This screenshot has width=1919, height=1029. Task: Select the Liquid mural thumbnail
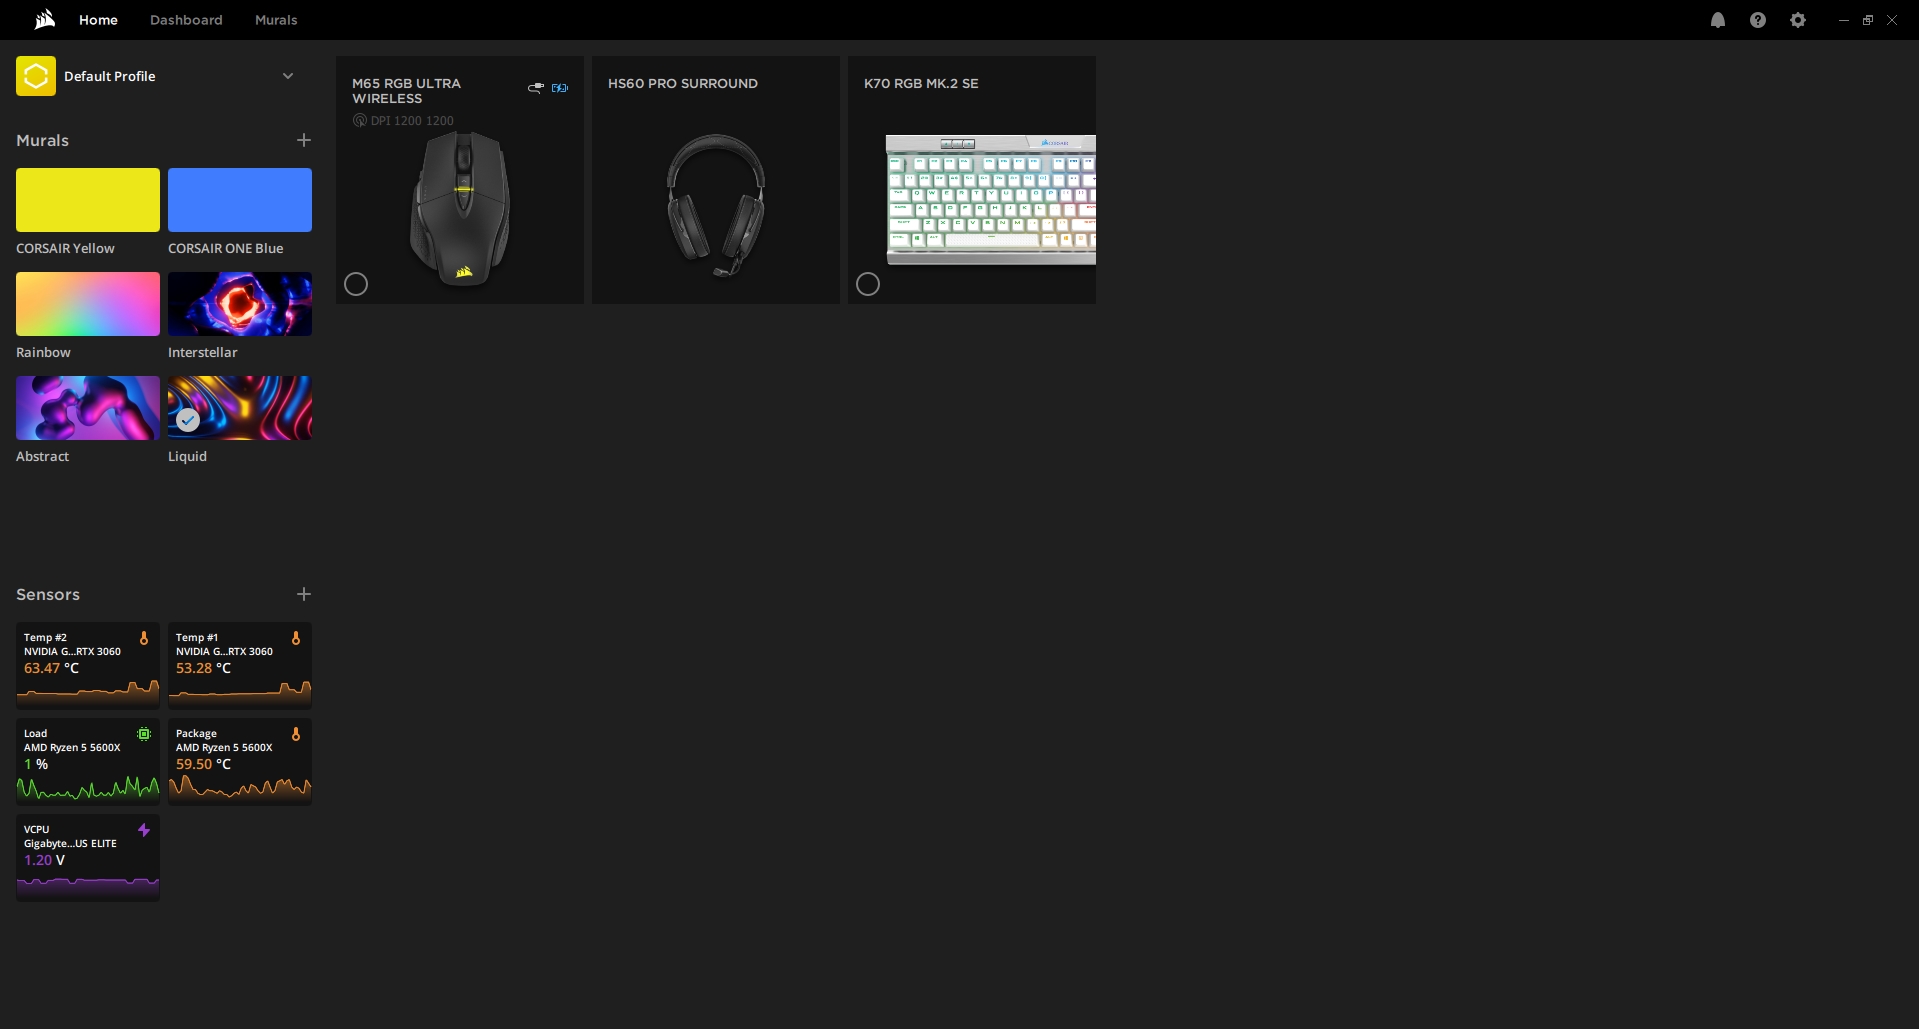coord(240,408)
